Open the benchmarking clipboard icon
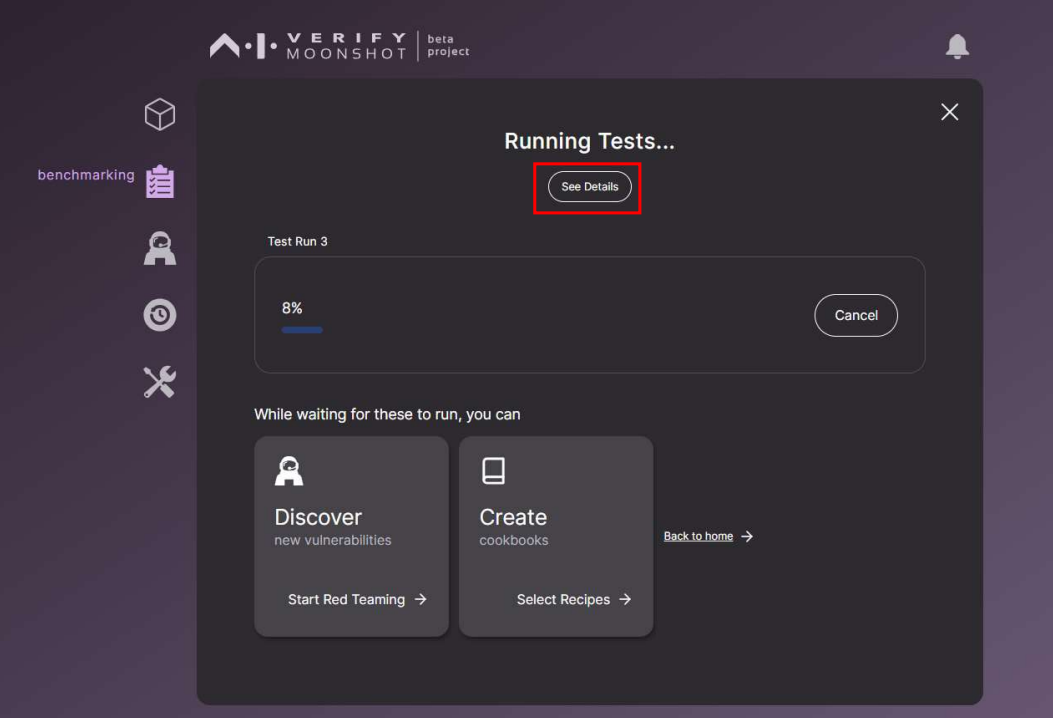This screenshot has height=718, width=1053. [x=159, y=181]
